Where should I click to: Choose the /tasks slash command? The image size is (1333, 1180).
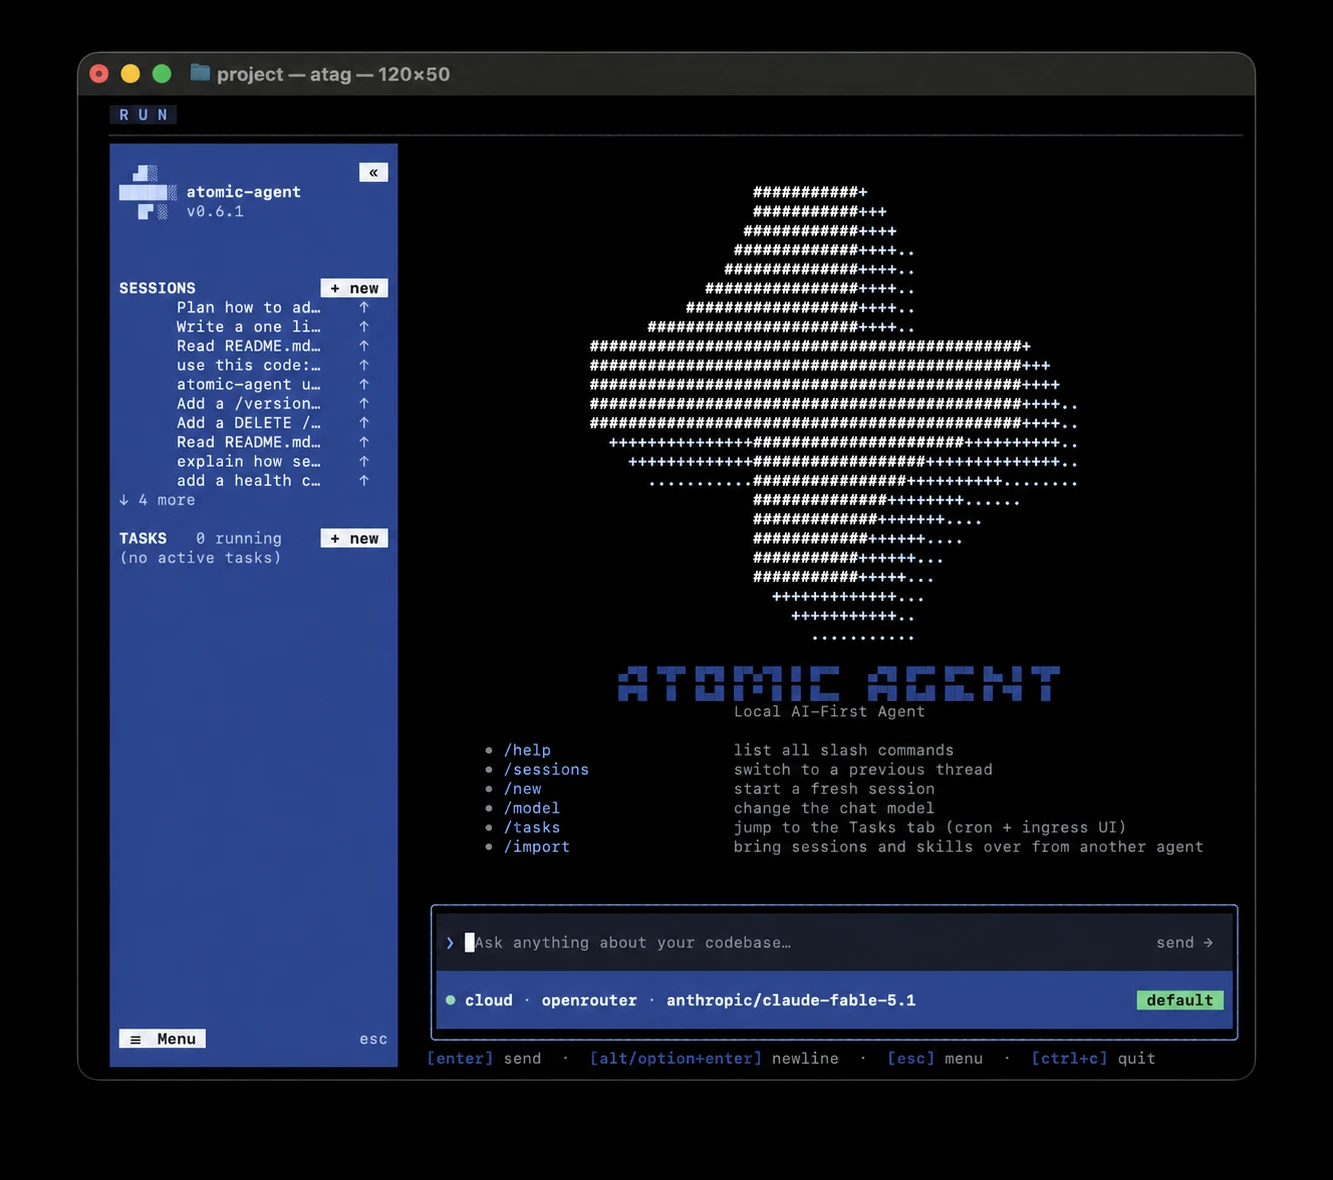click(x=532, y=827)
